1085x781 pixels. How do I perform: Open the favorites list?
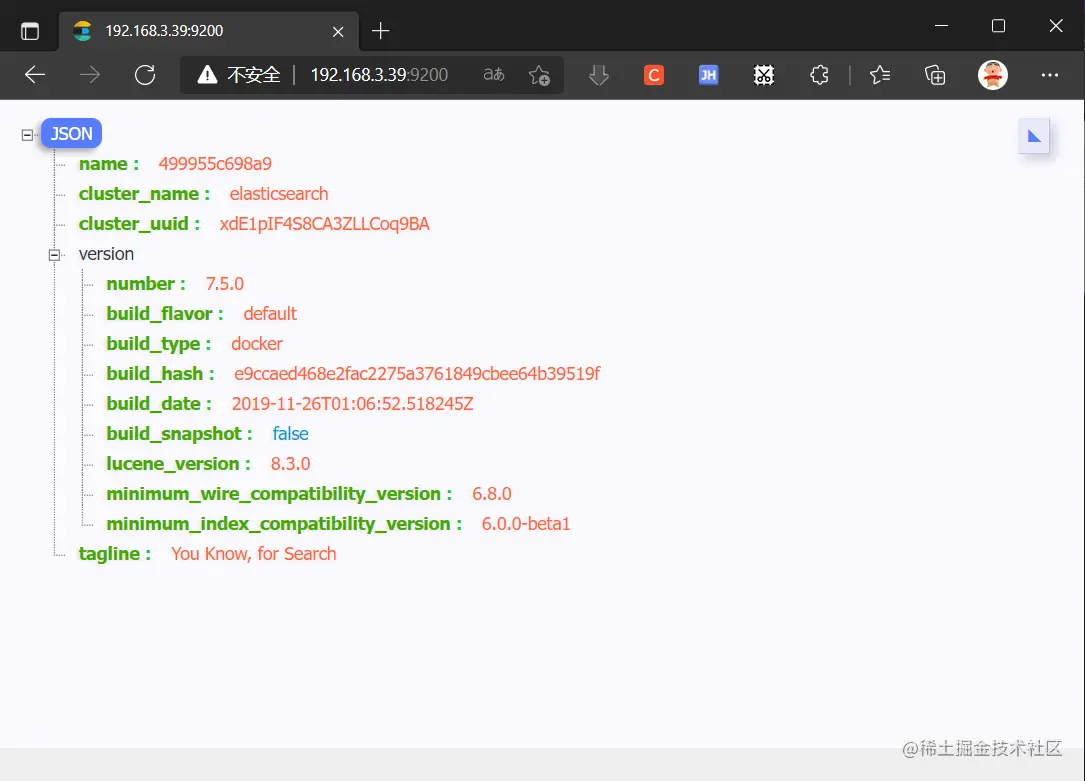pos(879,75)
